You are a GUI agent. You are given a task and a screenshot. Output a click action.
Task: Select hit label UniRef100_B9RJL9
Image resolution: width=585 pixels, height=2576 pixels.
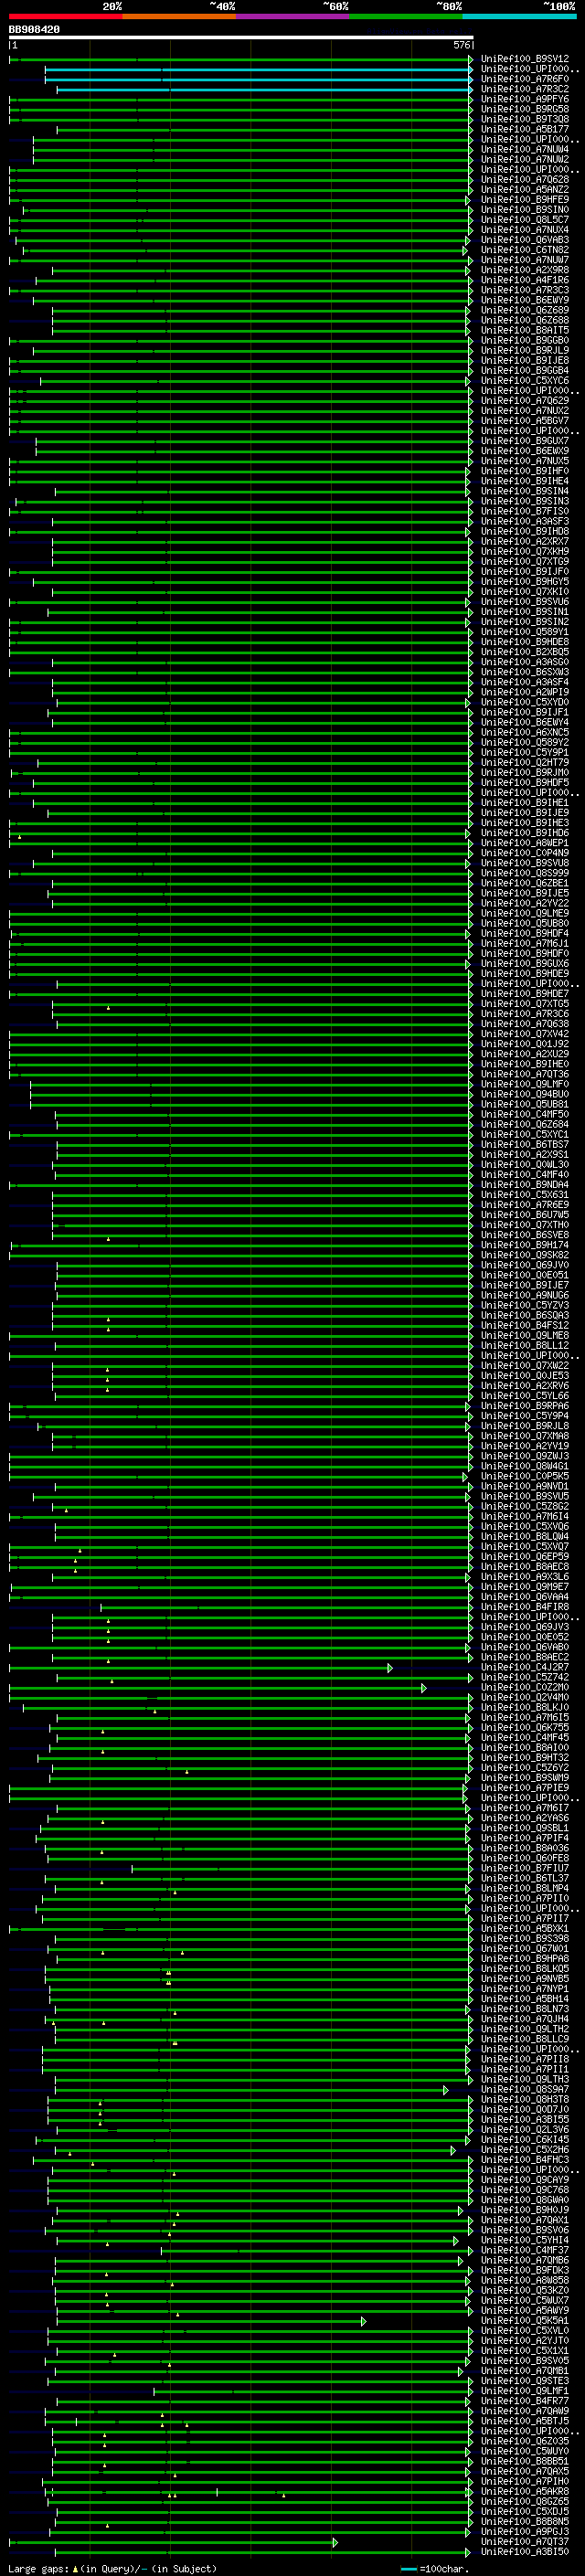pyautogui.click(x=525, y=350)
